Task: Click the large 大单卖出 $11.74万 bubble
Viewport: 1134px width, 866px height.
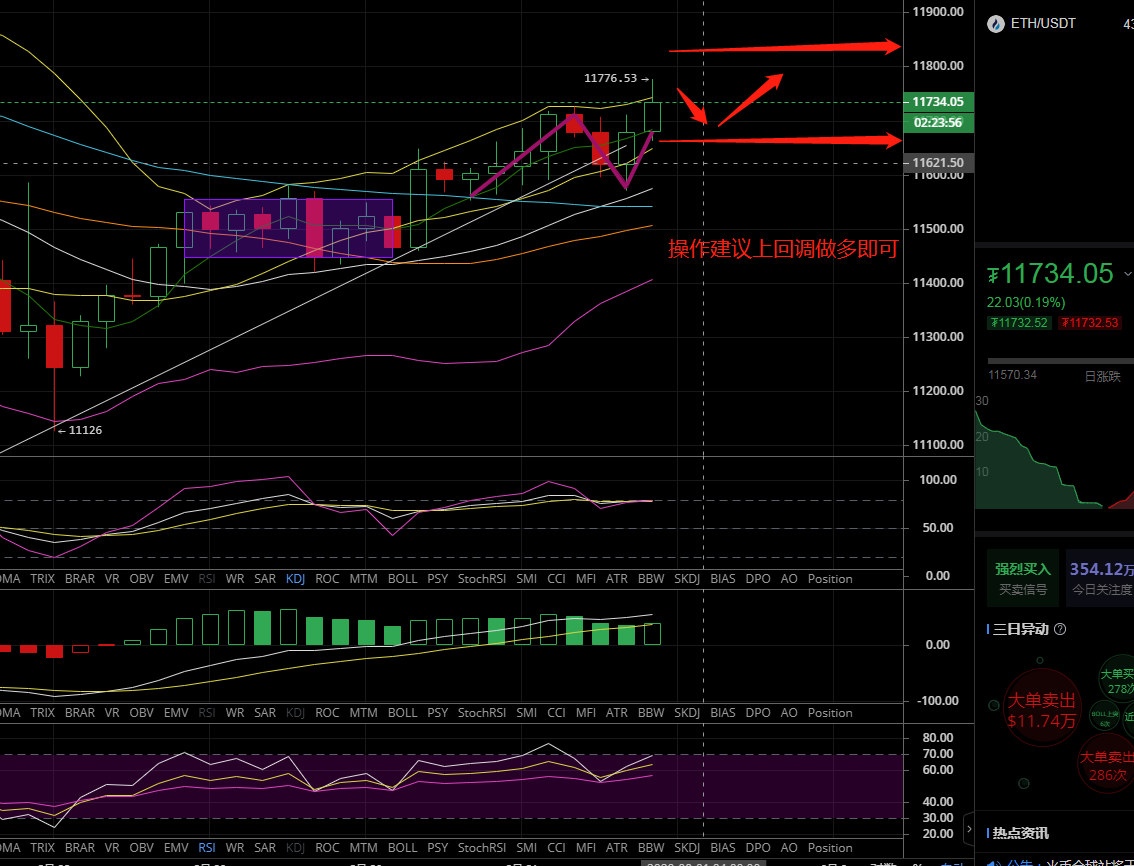Action: 1042,710
